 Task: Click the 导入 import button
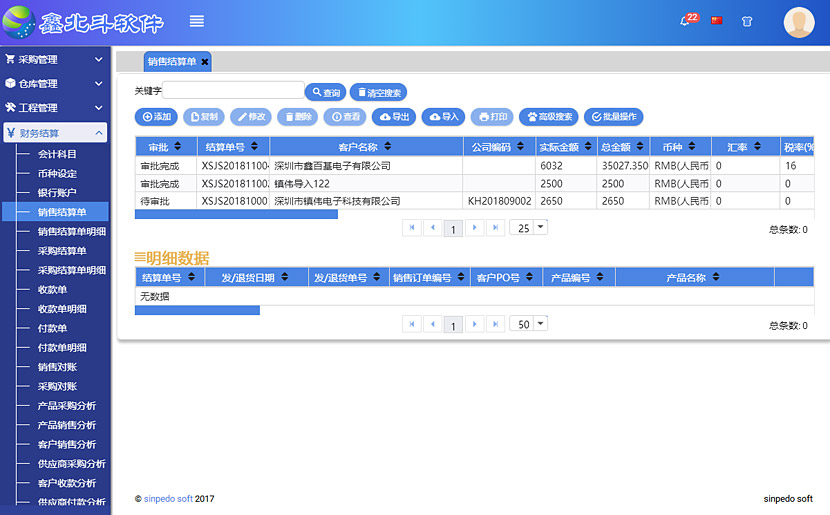point(443,117)
